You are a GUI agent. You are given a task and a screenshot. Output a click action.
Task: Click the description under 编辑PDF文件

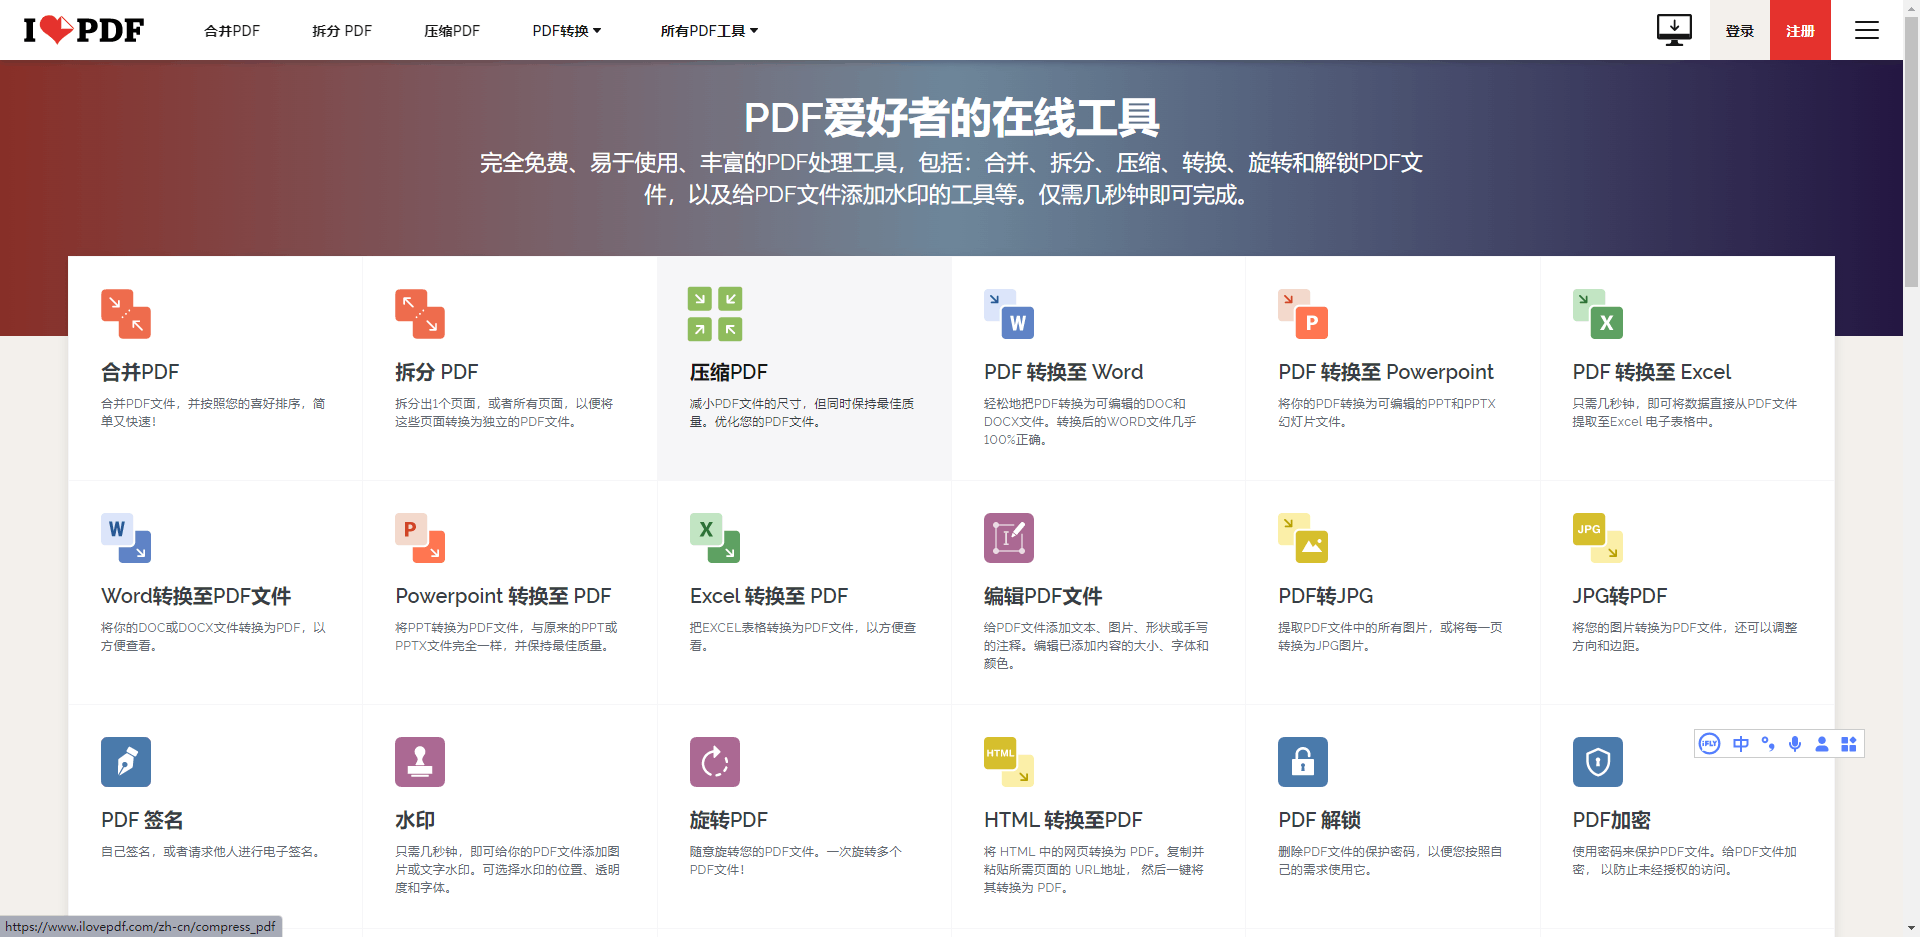[x=1096, y=646]
